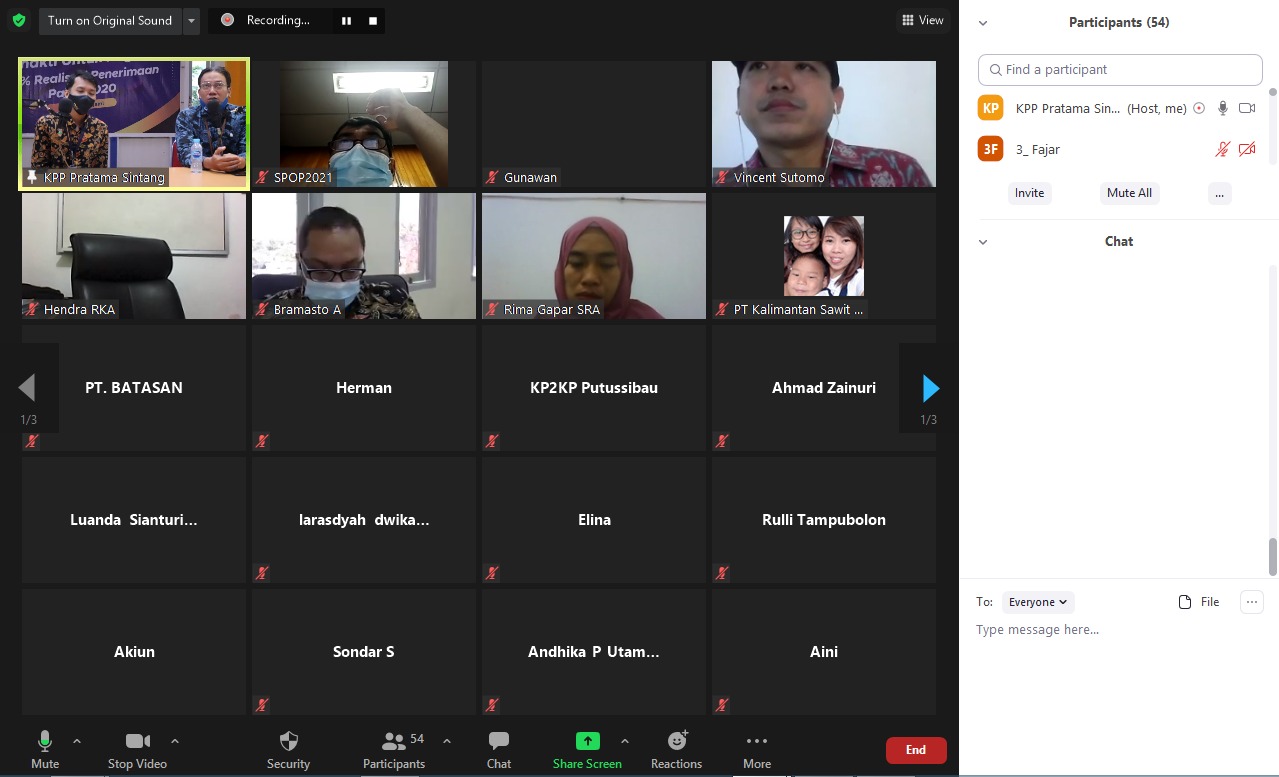Expand the Original Sound dropdown arrow
Viewport: 1279px width, 777px height.
tap(191, 20)
